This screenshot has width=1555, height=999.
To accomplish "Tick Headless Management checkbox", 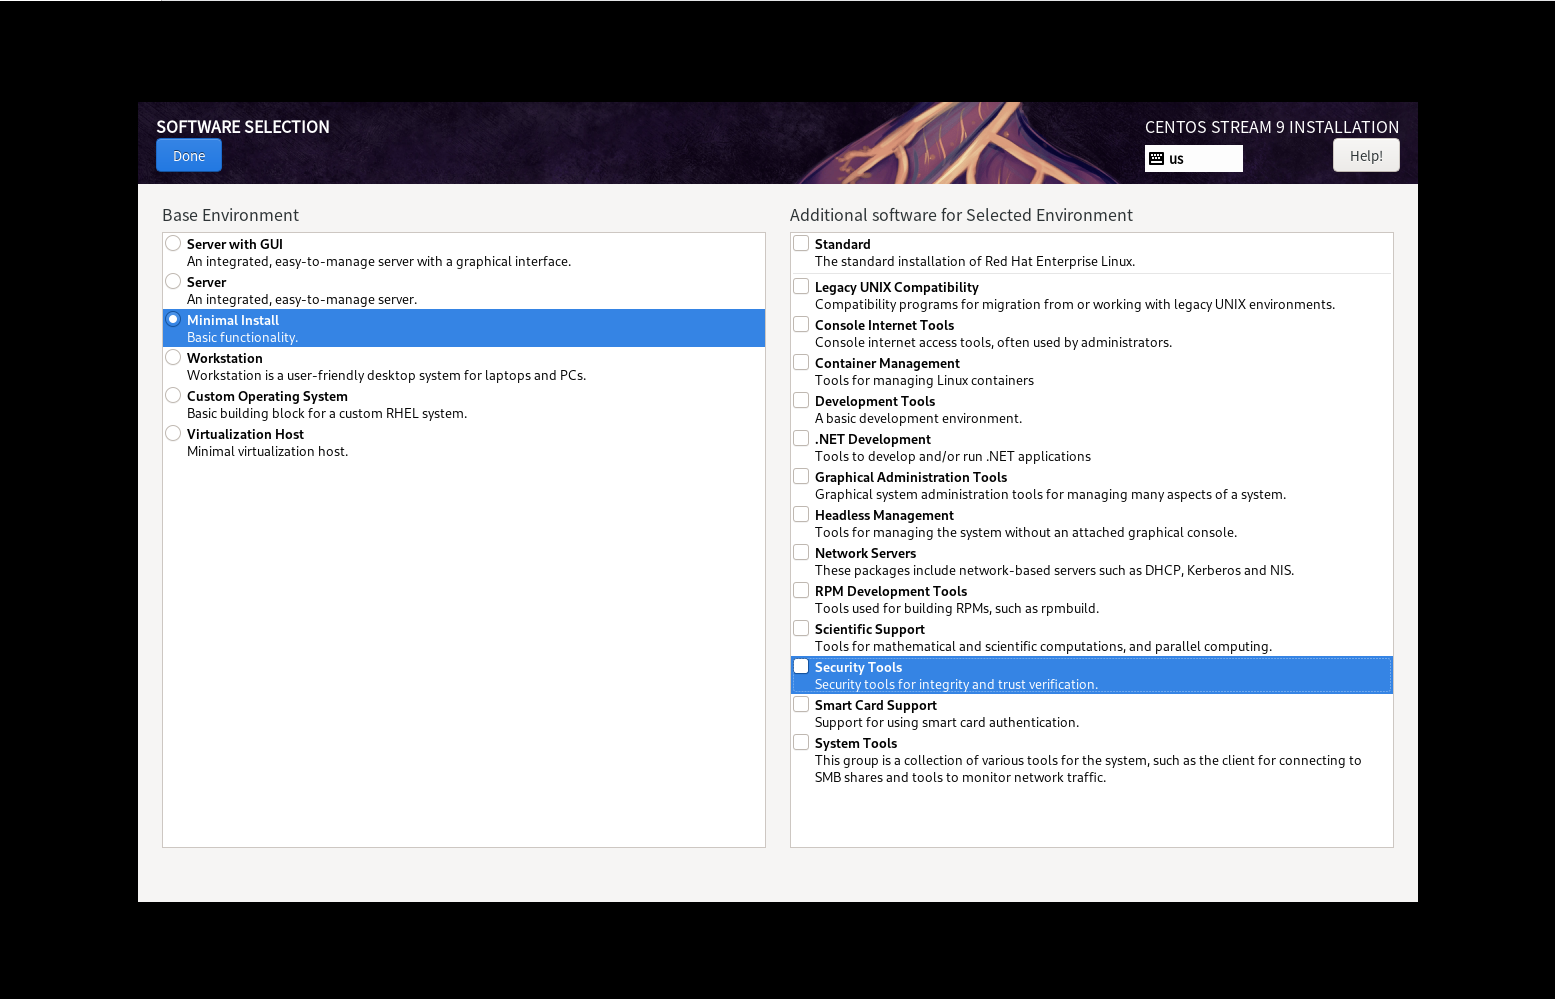I will pos(801,514).
